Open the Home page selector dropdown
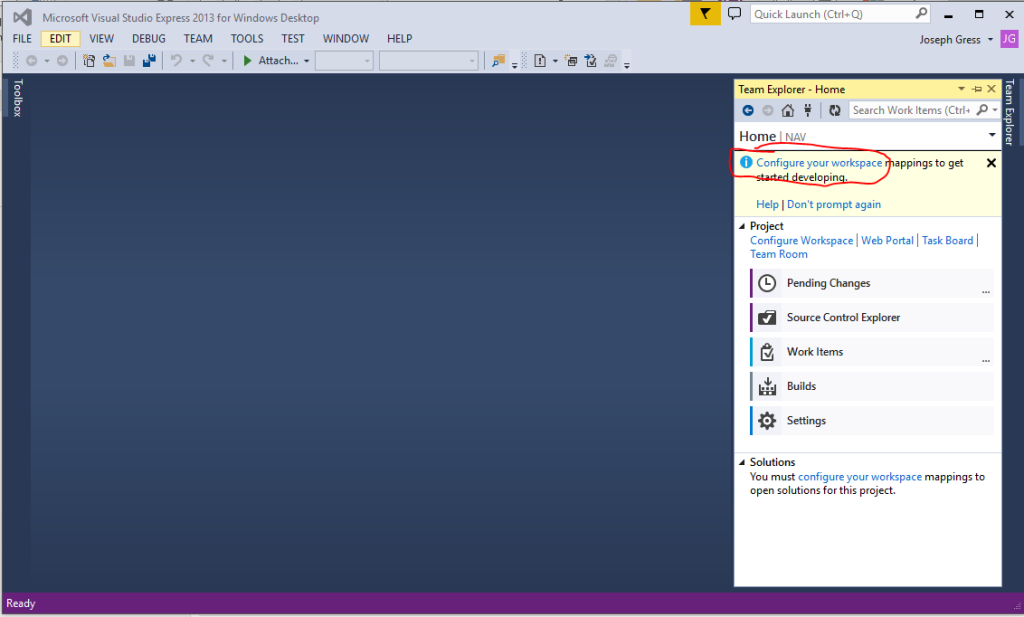 (x=991, y=134)
